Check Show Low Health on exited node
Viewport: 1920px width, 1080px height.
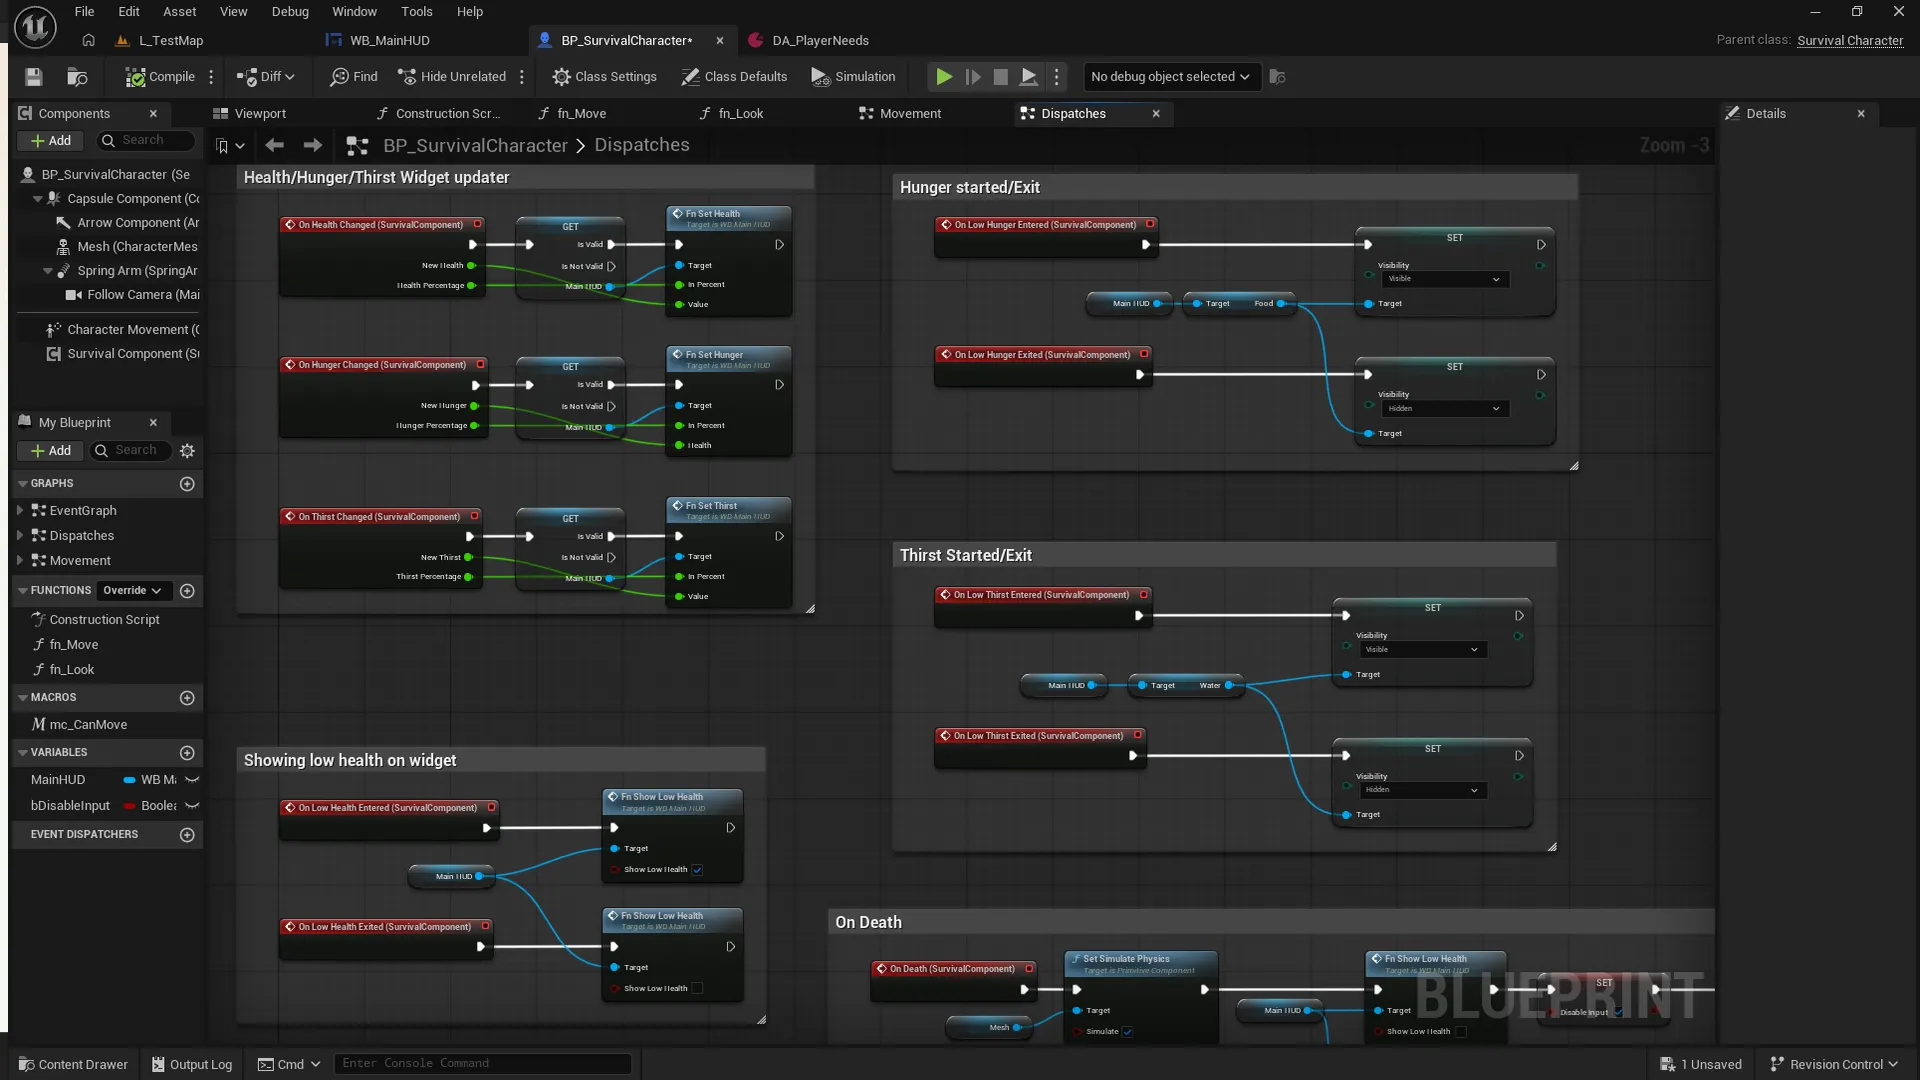click(697, 989)
